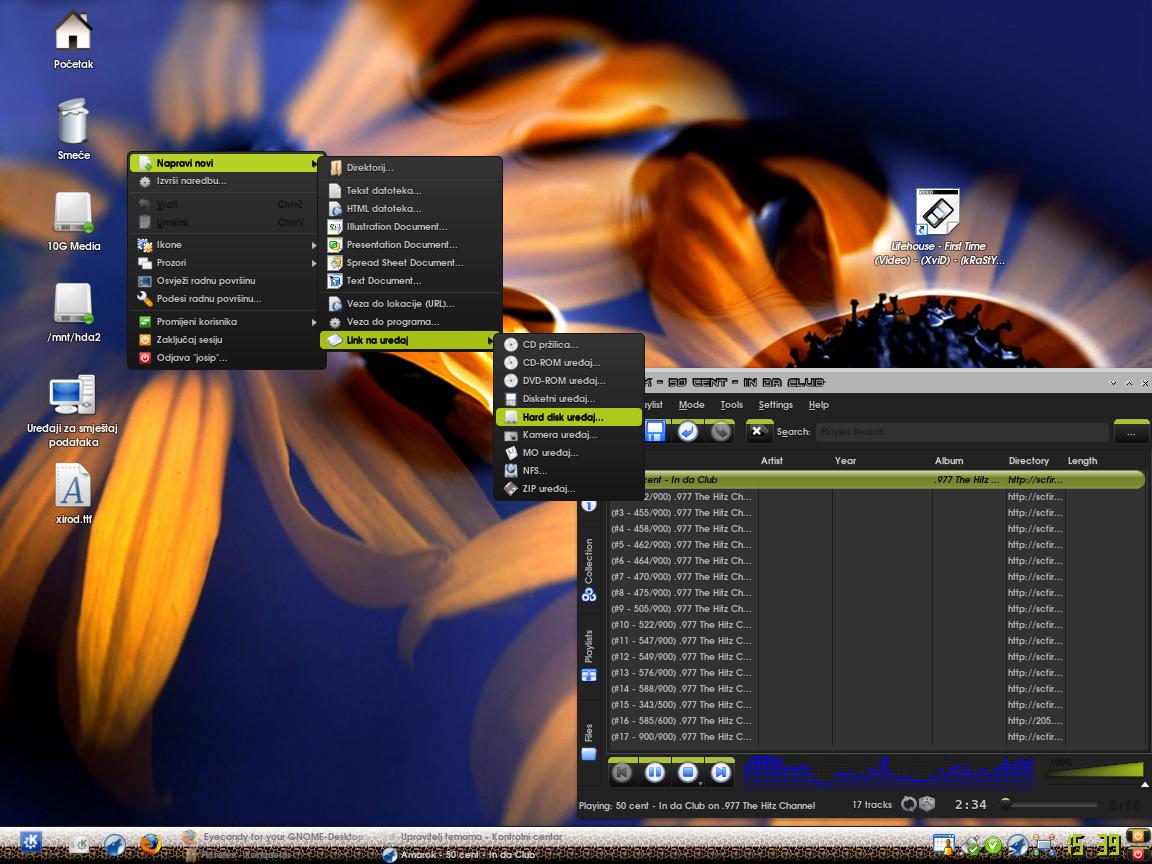Create new Text Document...
Viewport: 1152px width, 864px height.
410,281
